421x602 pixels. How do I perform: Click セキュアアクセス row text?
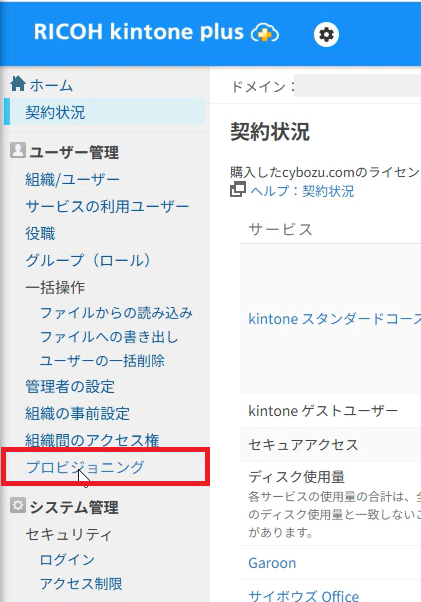[x=303, y=445]
